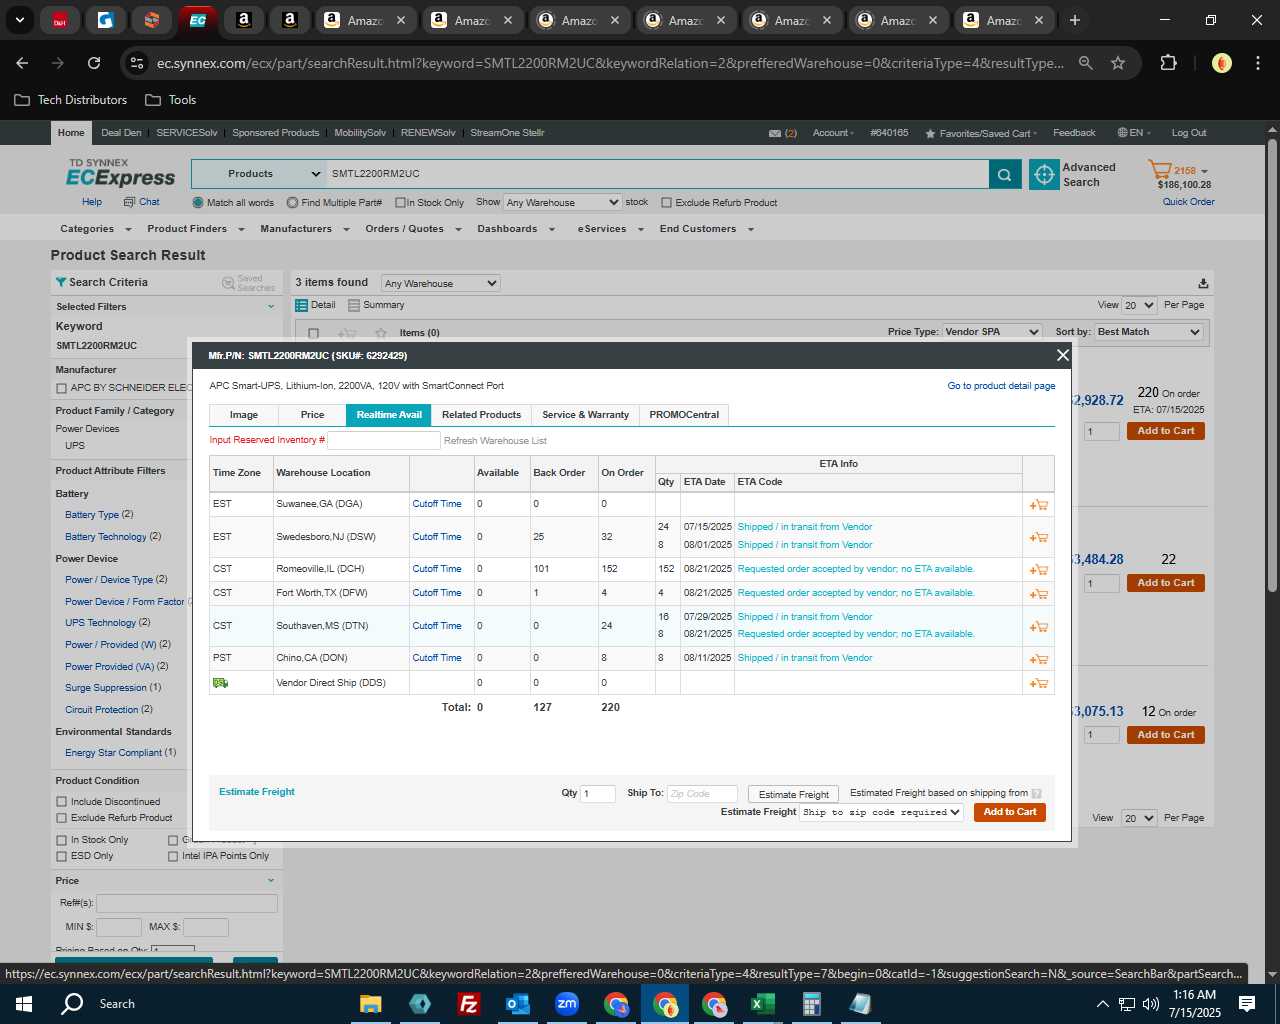Viewport: 1280px width, 1024px height.
Task: Click Refresh Warehouse List link
Action: [x=495, y=441]
